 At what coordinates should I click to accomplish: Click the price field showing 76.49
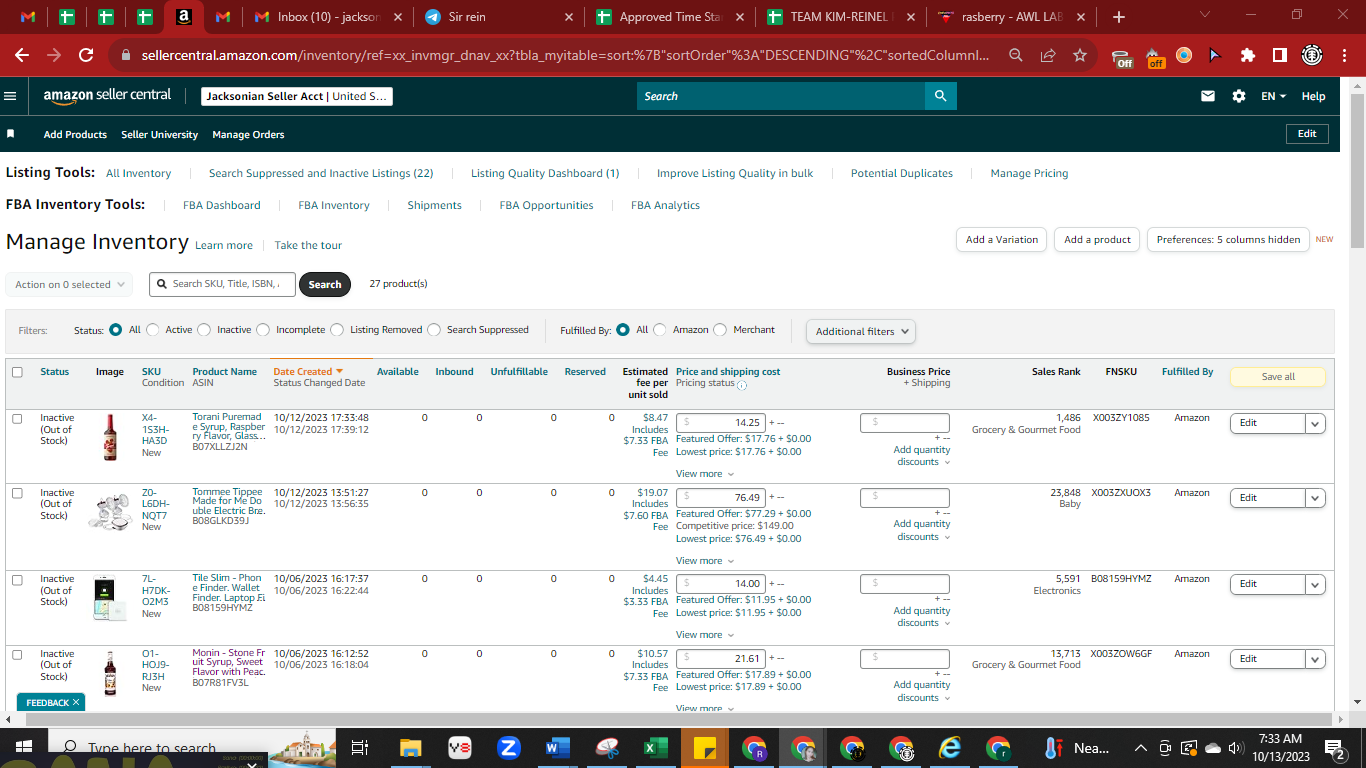[721, 498]
